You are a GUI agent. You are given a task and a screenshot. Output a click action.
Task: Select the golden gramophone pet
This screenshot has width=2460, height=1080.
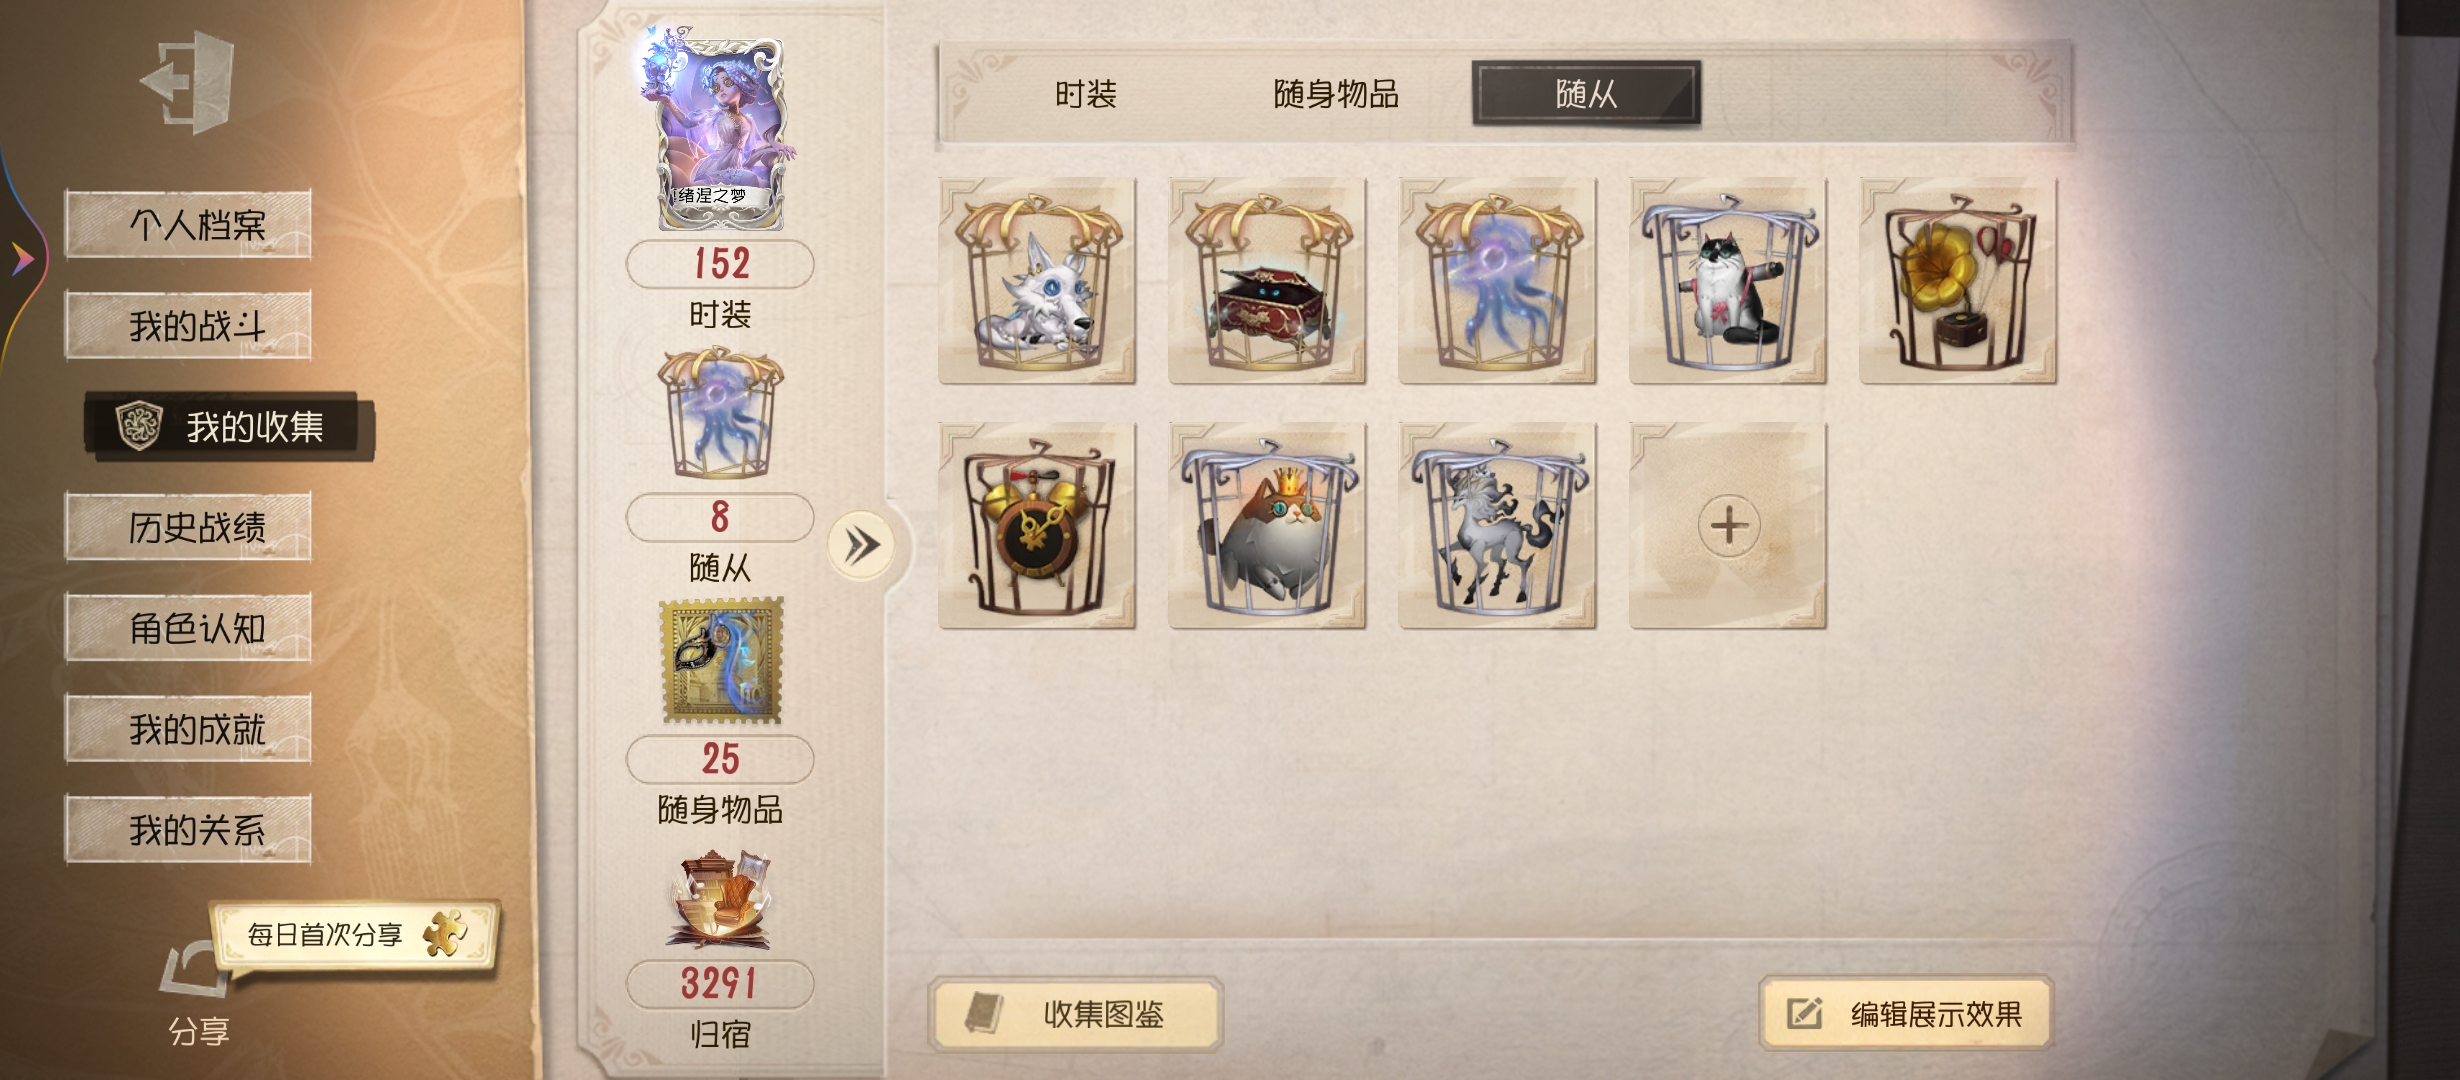pos(1957,281)
